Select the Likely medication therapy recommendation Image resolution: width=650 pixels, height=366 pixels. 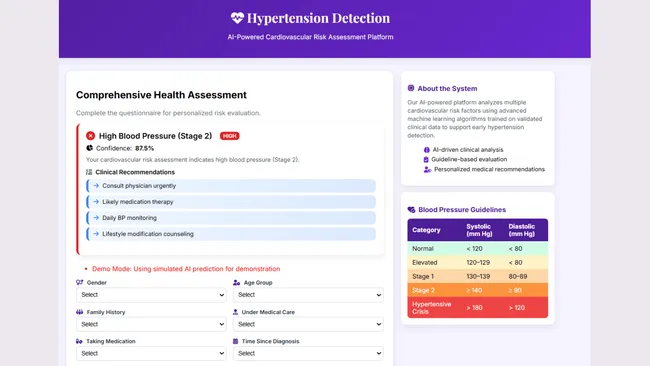coord(231,202)
